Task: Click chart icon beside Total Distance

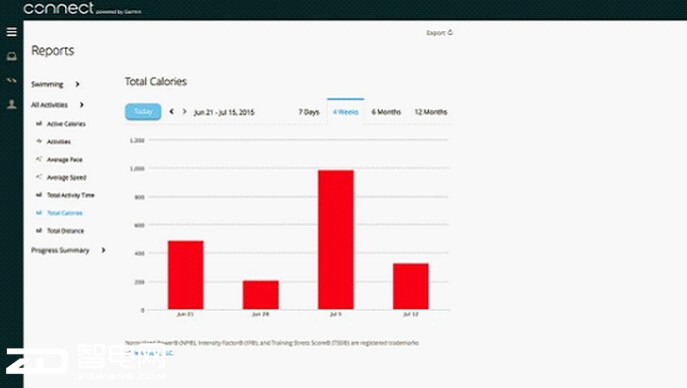Action: [x=39, y=230]
